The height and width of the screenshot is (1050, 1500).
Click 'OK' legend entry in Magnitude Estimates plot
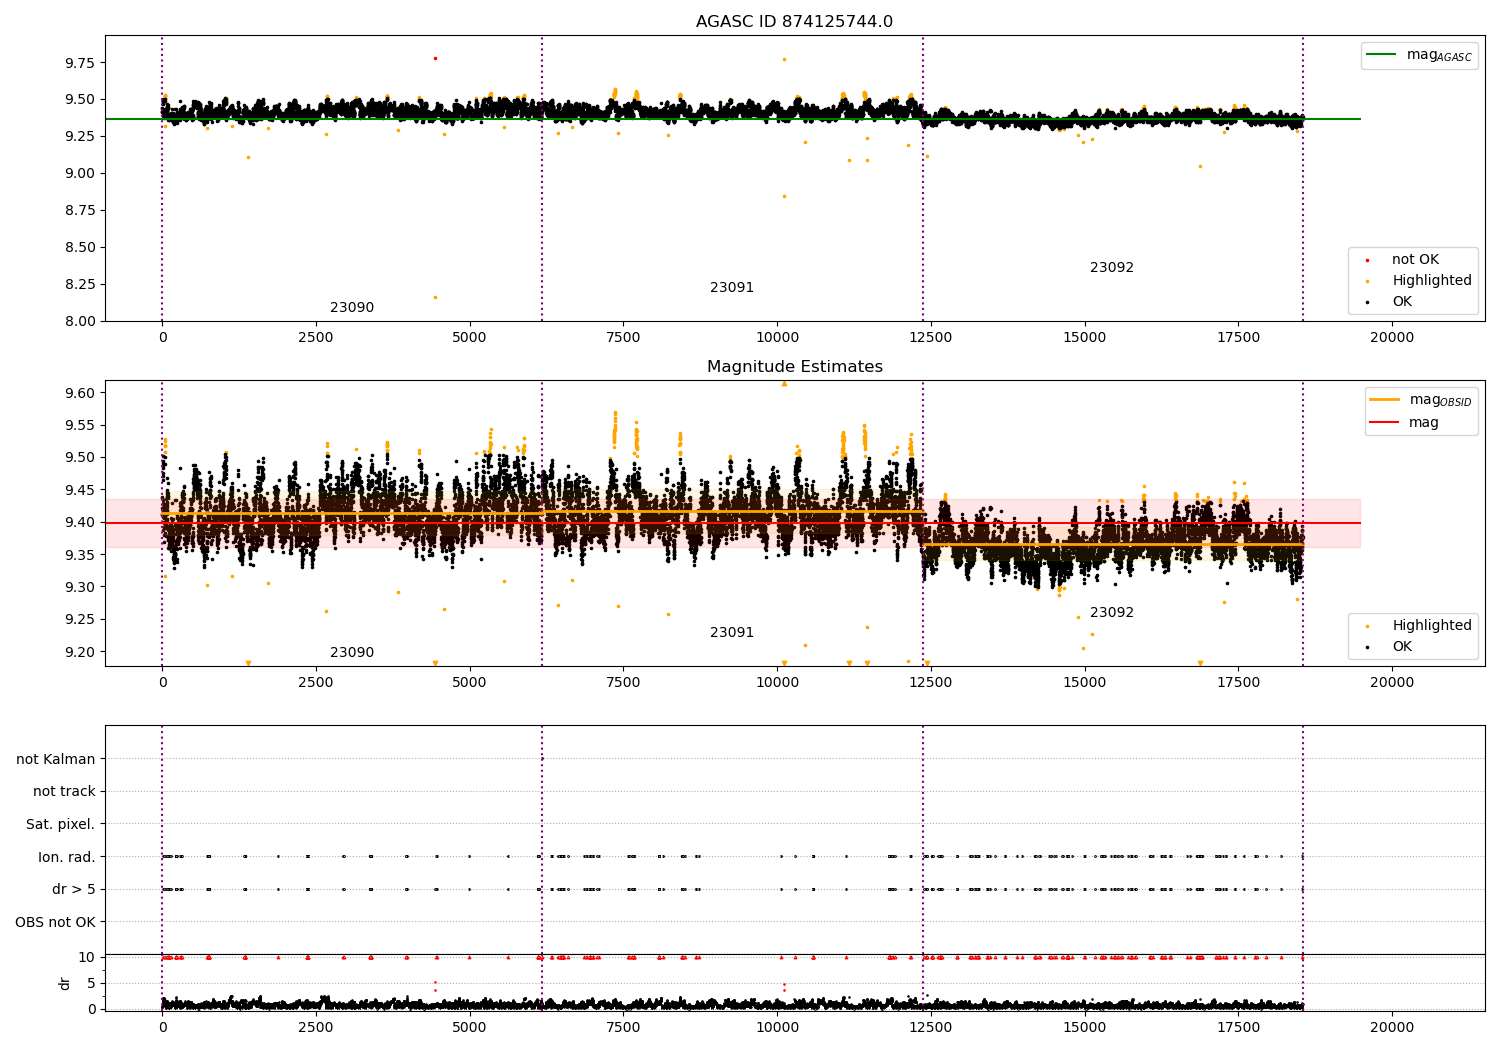click(1402, 647)
